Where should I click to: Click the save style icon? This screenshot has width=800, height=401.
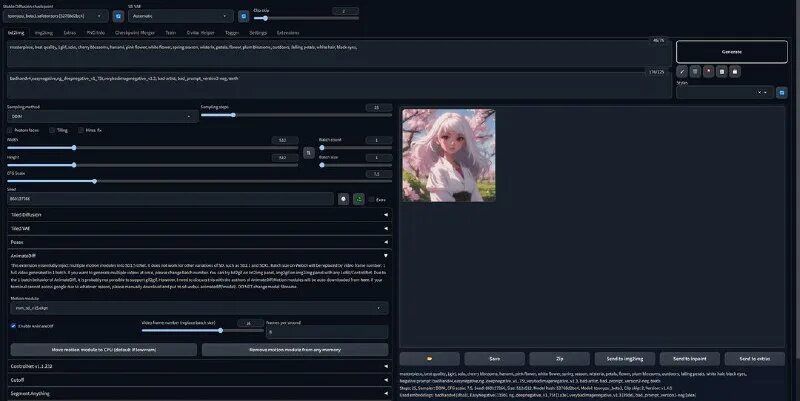pos(735,72)
